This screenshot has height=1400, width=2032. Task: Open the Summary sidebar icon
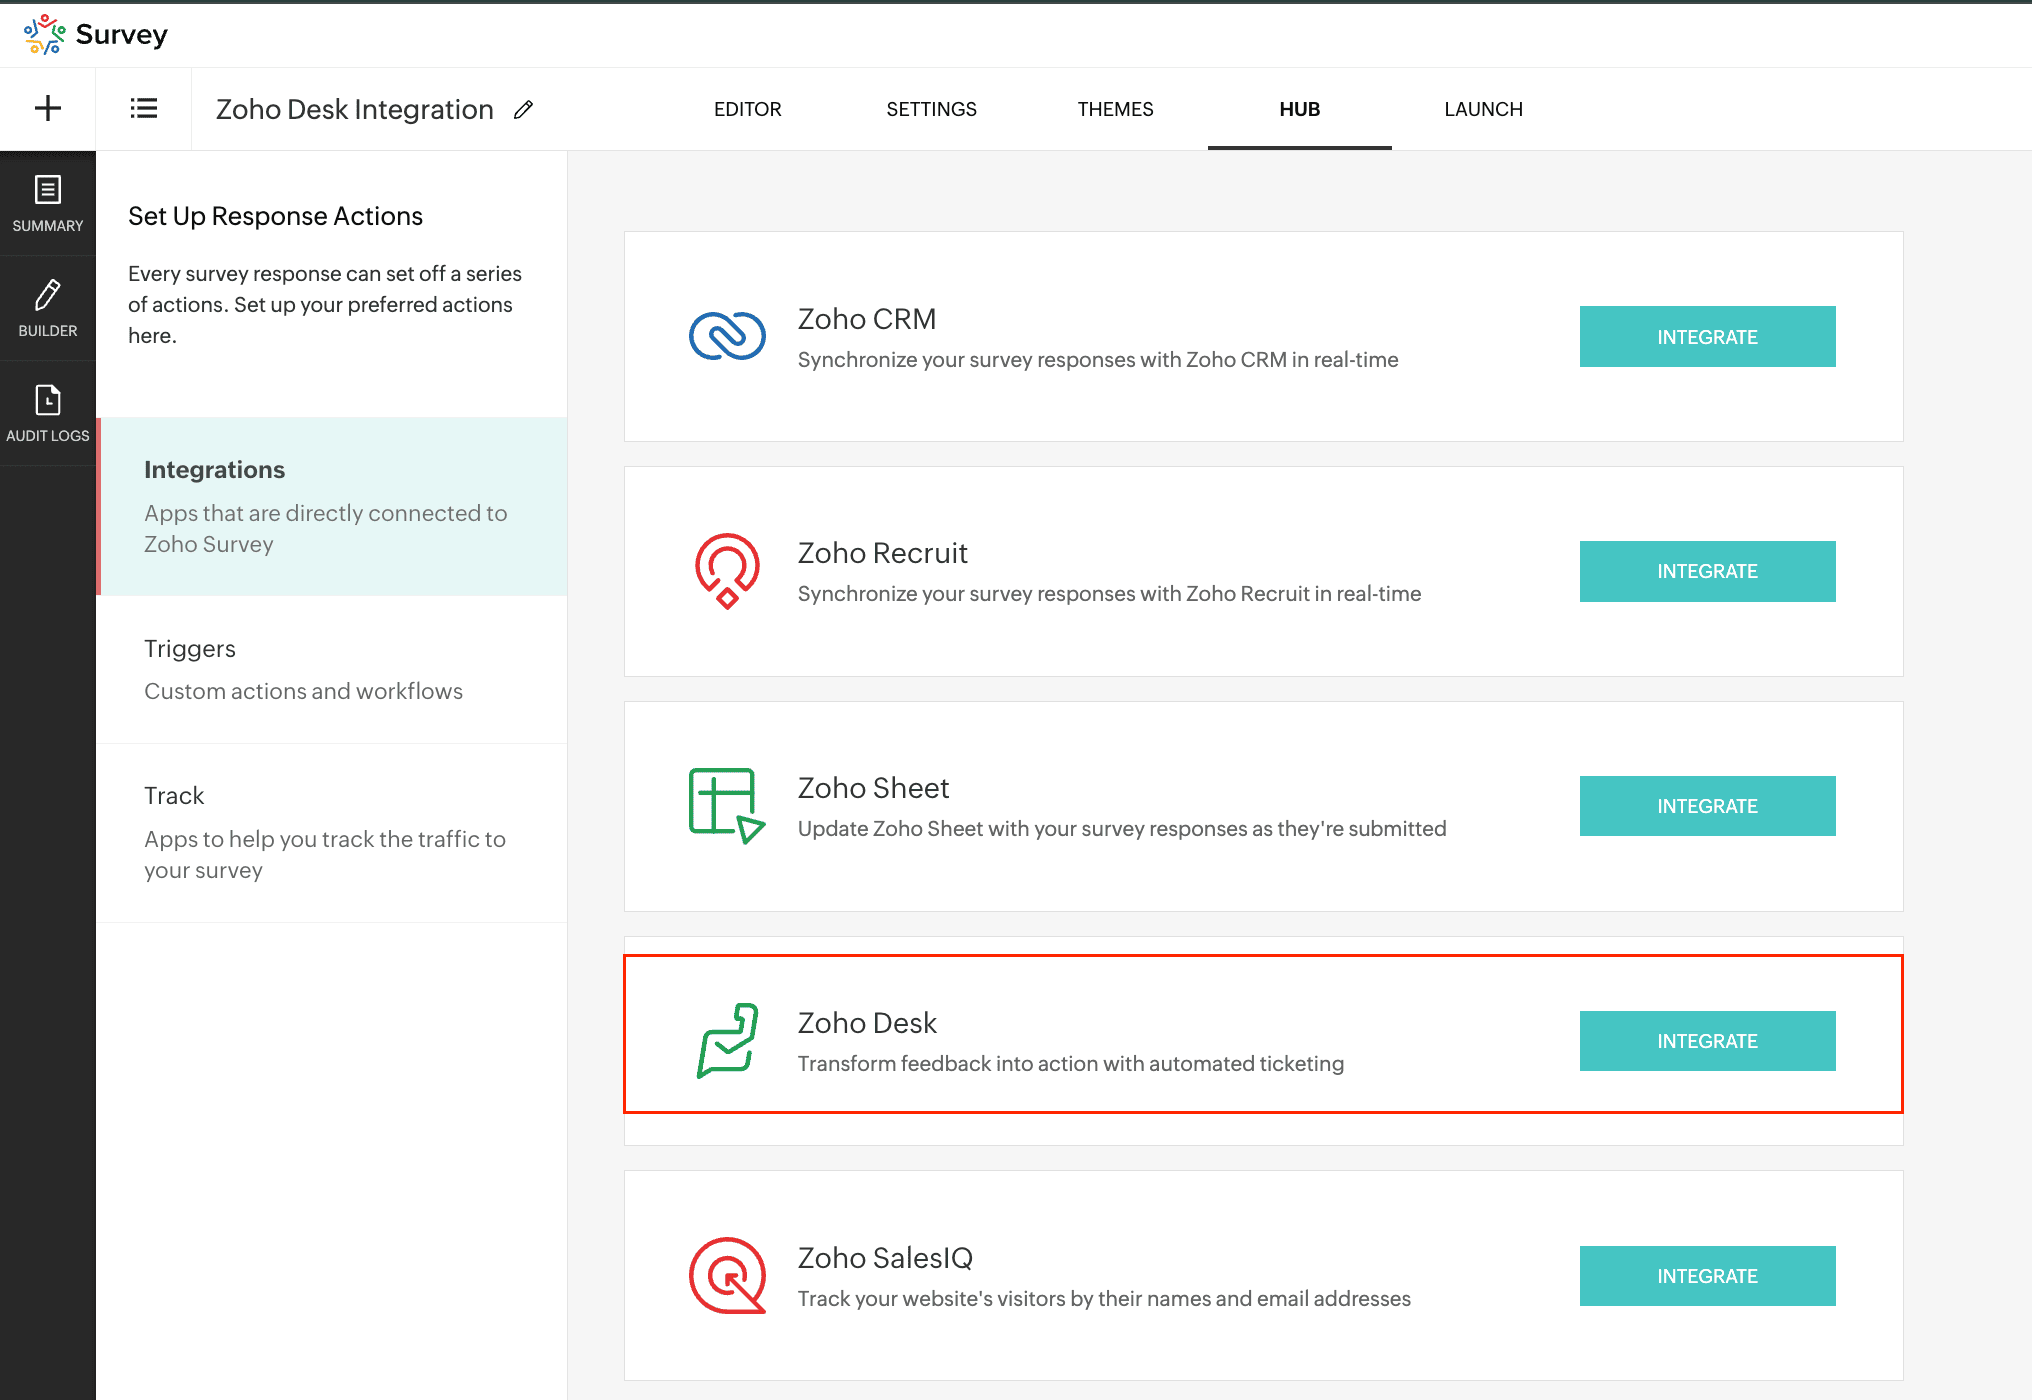click(x=48, y=204)
